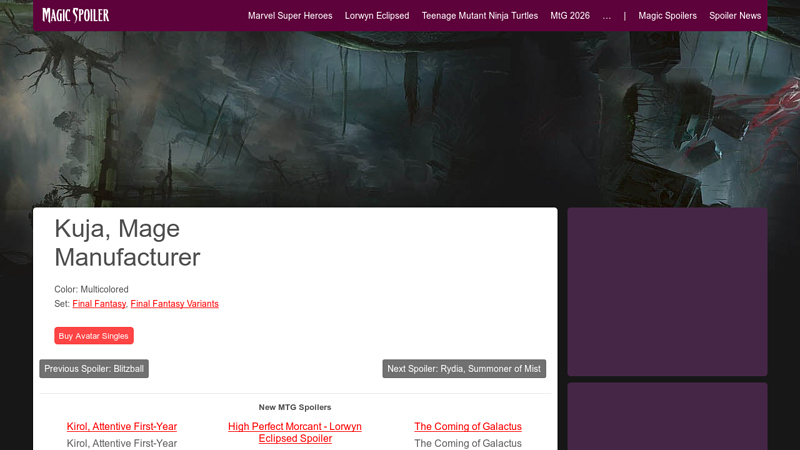This screenshot has width=800, height=450.
Task: Open the Marvel Super Heroes menu
Action: tap(290, 16)
